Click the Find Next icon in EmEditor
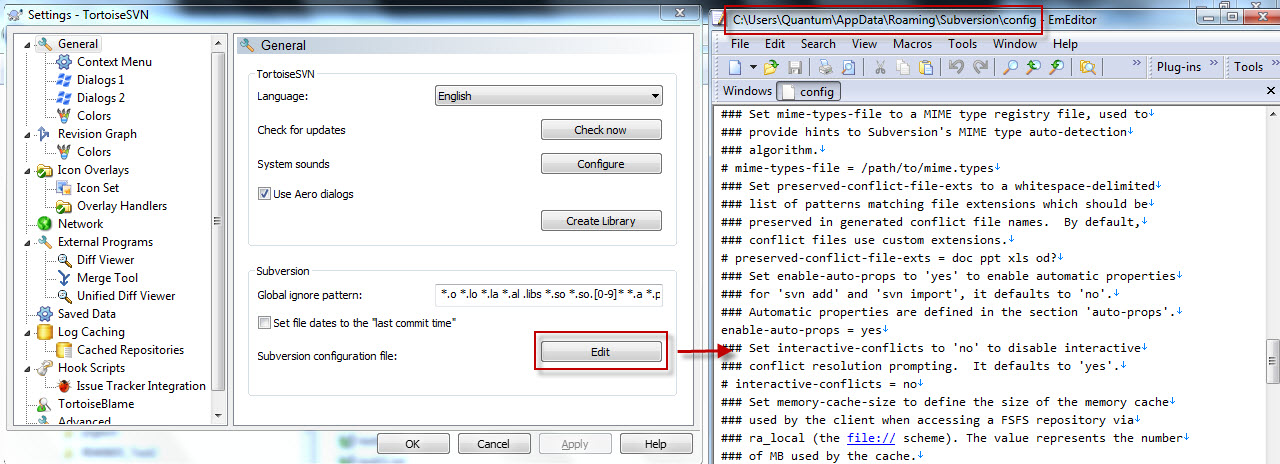The image size is (1280, 464). [1056, 67]
